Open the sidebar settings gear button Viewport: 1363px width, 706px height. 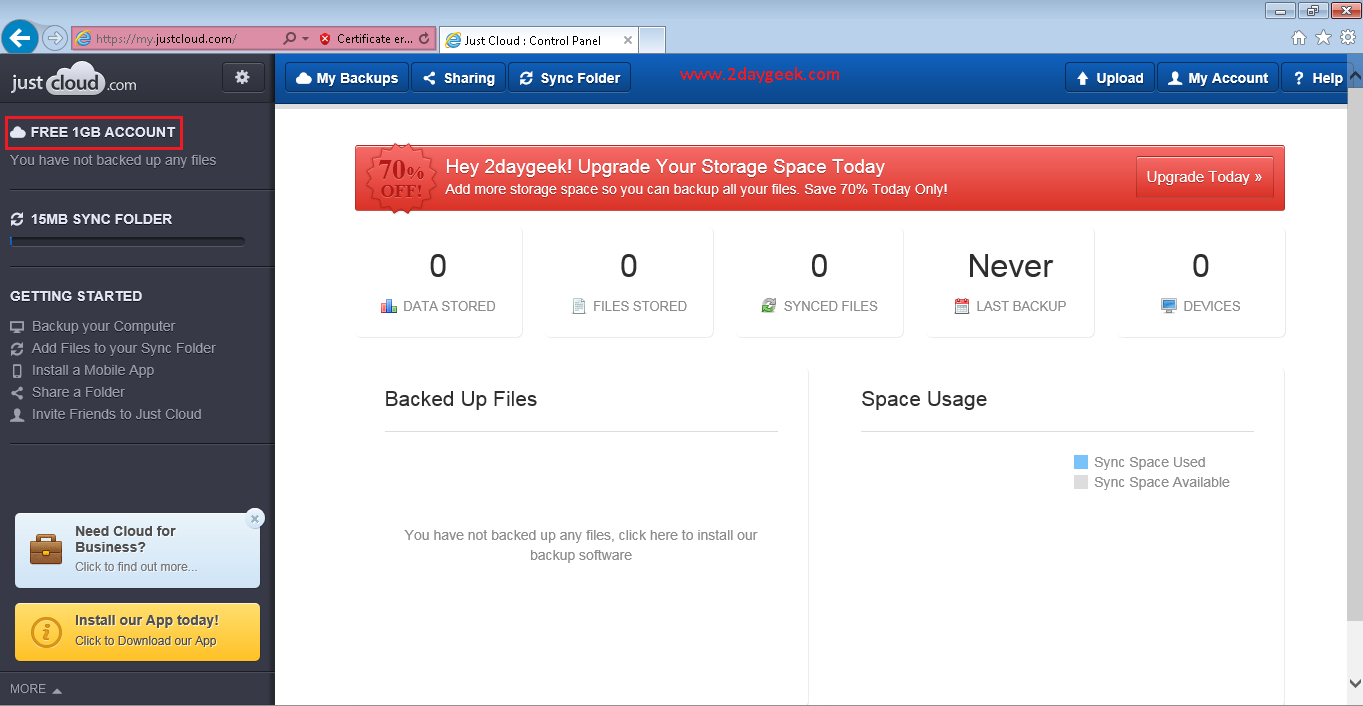[243, 77]
